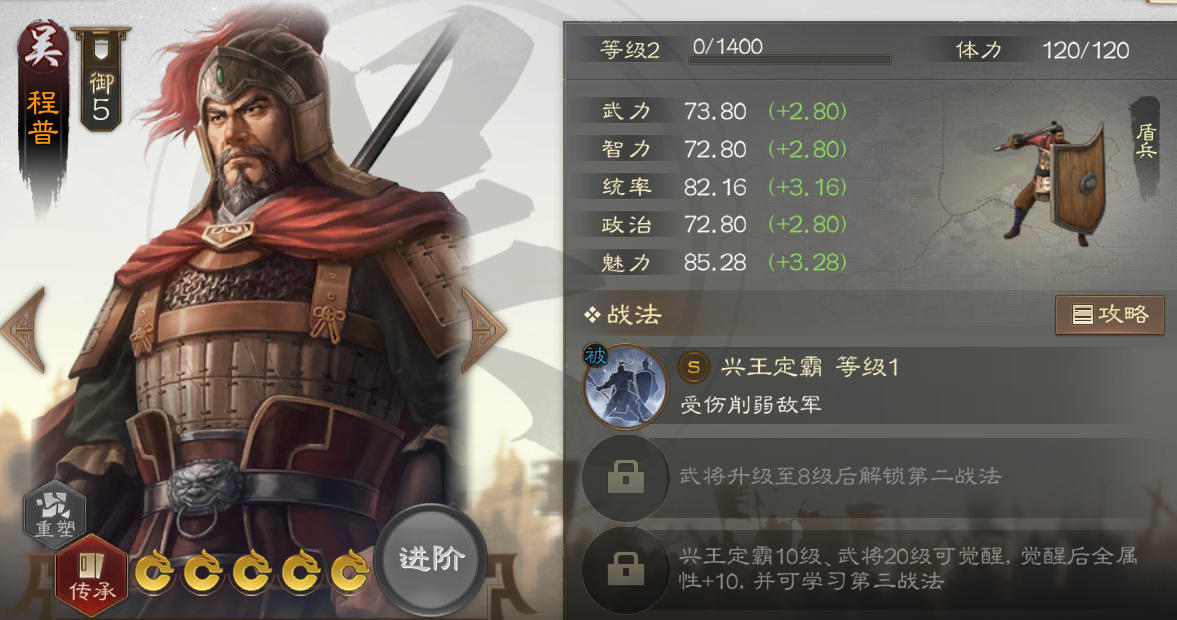Tap the 进阶 advance round button

click(x=431, y=560)
